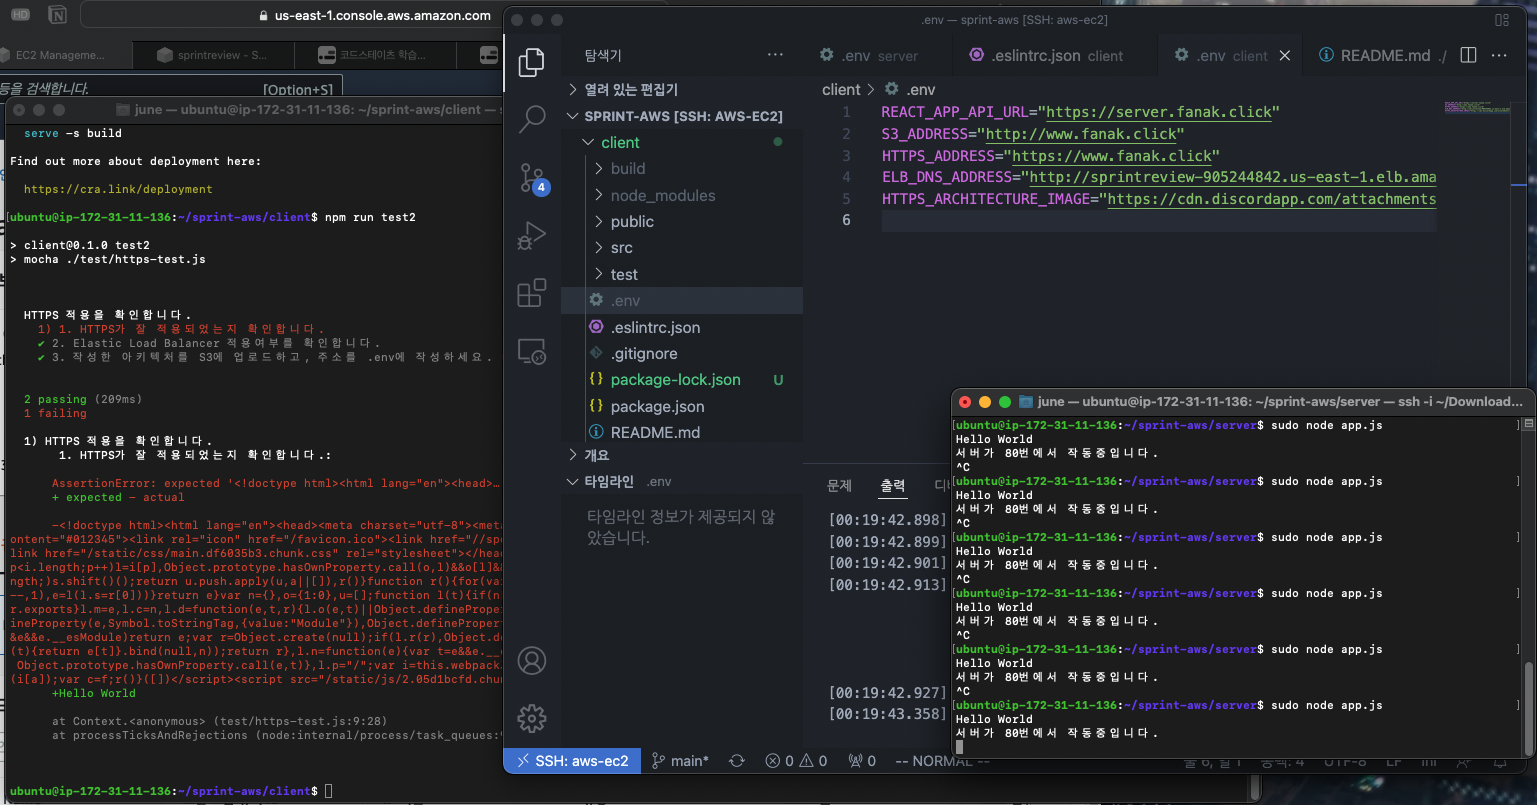This screenshot has width=1537, height=805.
Task: Open package-lock.json in explorer
Action: click(x=682, y=380)
